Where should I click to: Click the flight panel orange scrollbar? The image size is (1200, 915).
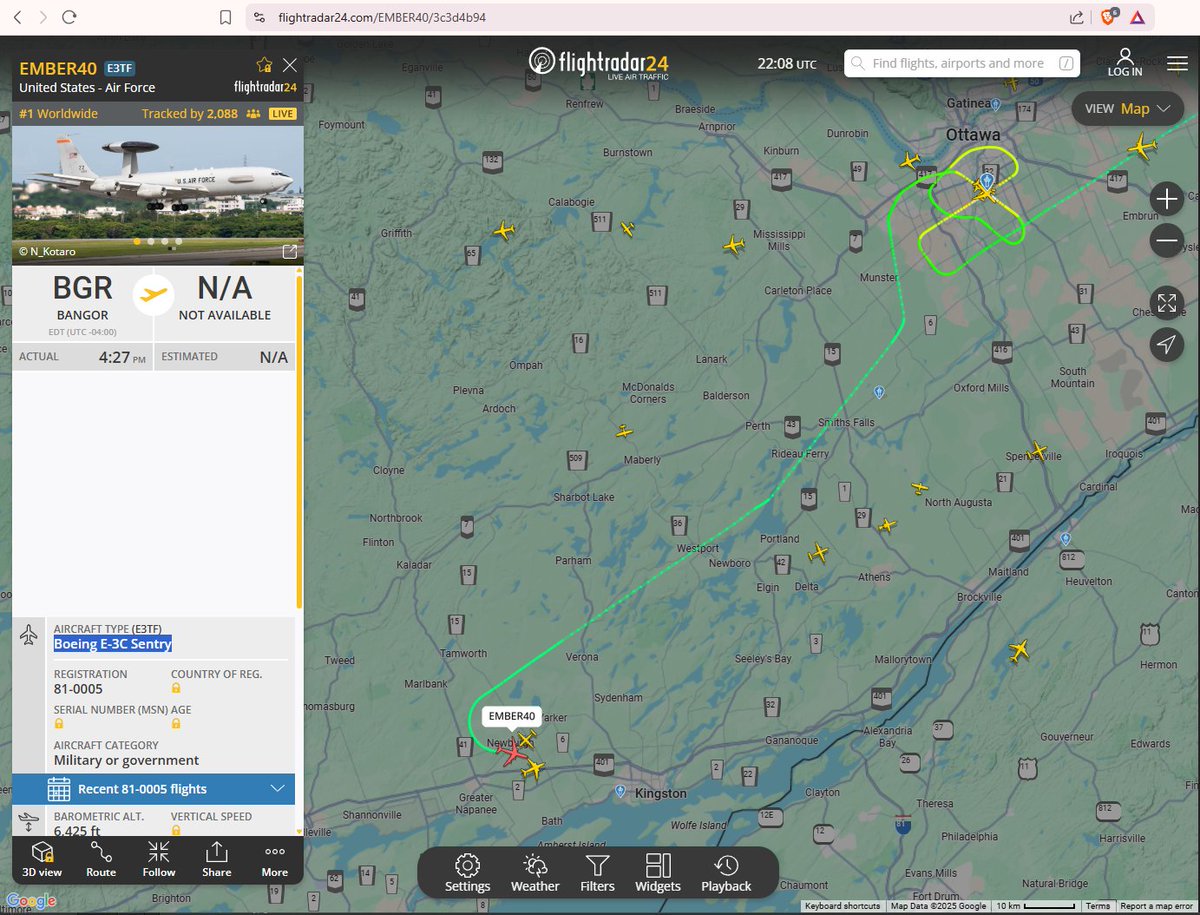(299, 440)
